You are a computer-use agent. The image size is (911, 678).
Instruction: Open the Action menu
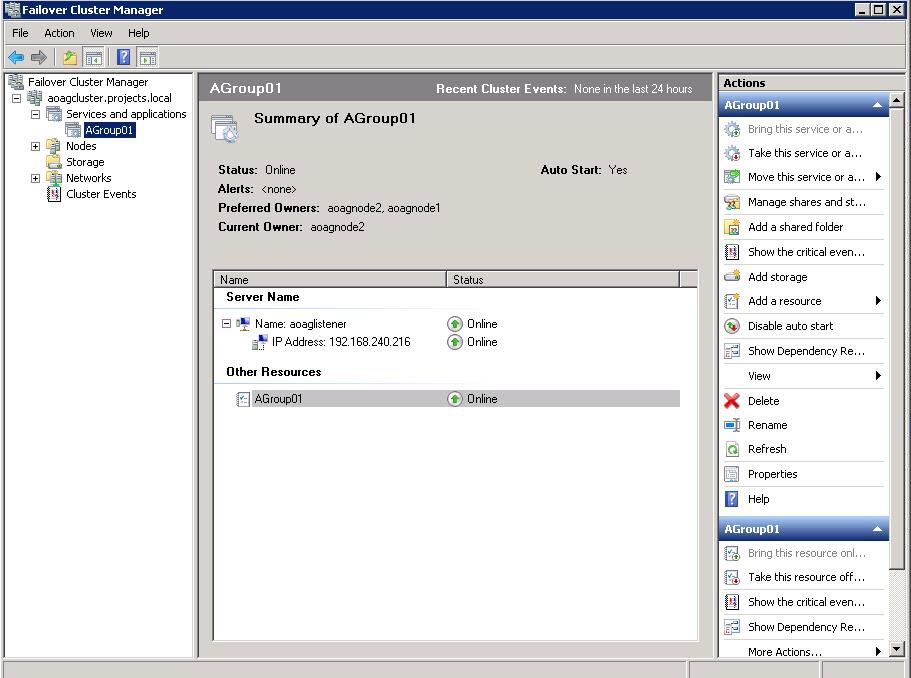[x=59, y=33]
